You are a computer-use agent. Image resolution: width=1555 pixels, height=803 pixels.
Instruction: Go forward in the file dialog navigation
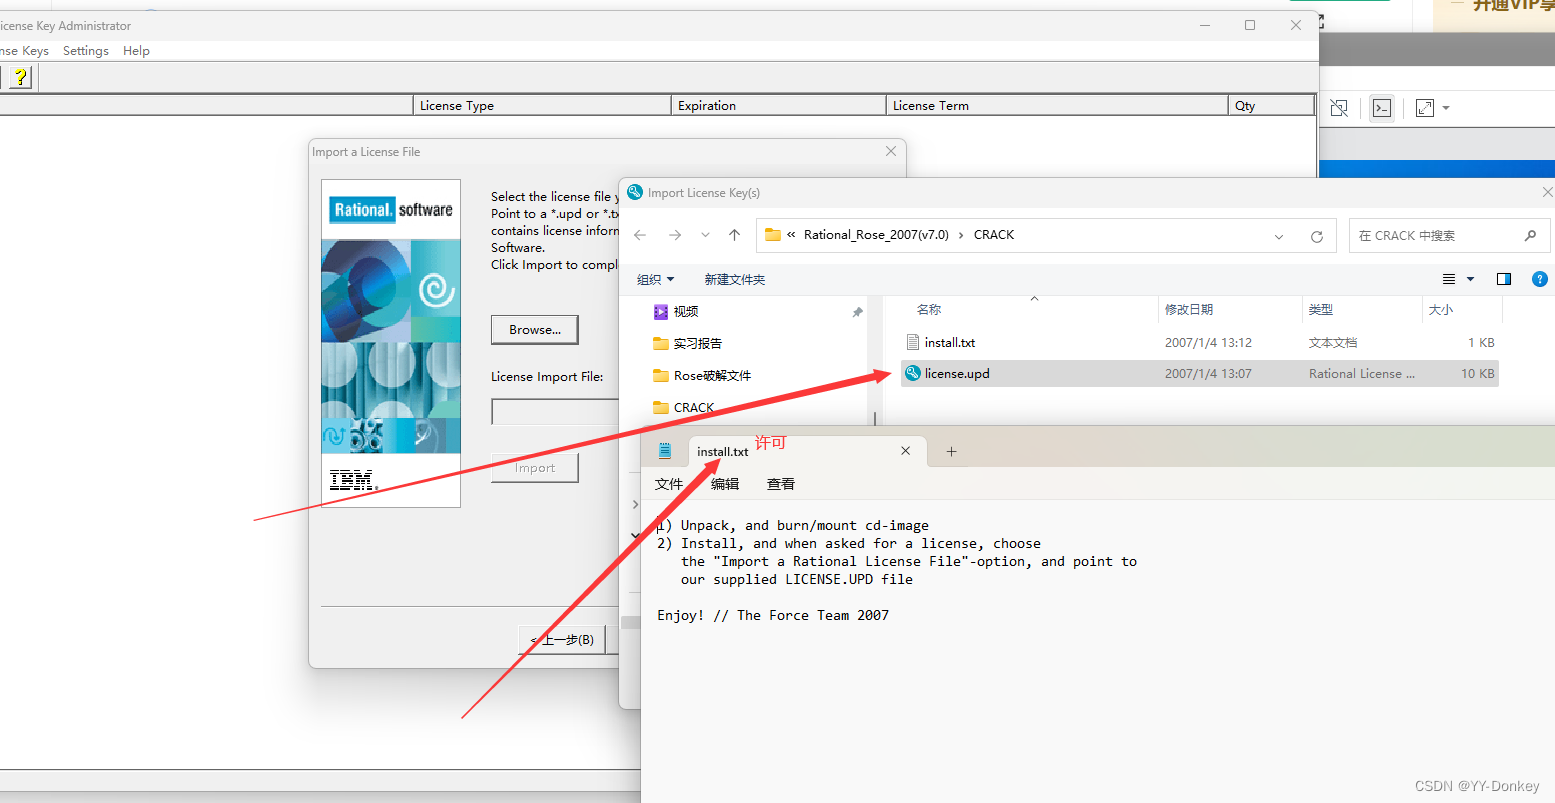(675, 236)
